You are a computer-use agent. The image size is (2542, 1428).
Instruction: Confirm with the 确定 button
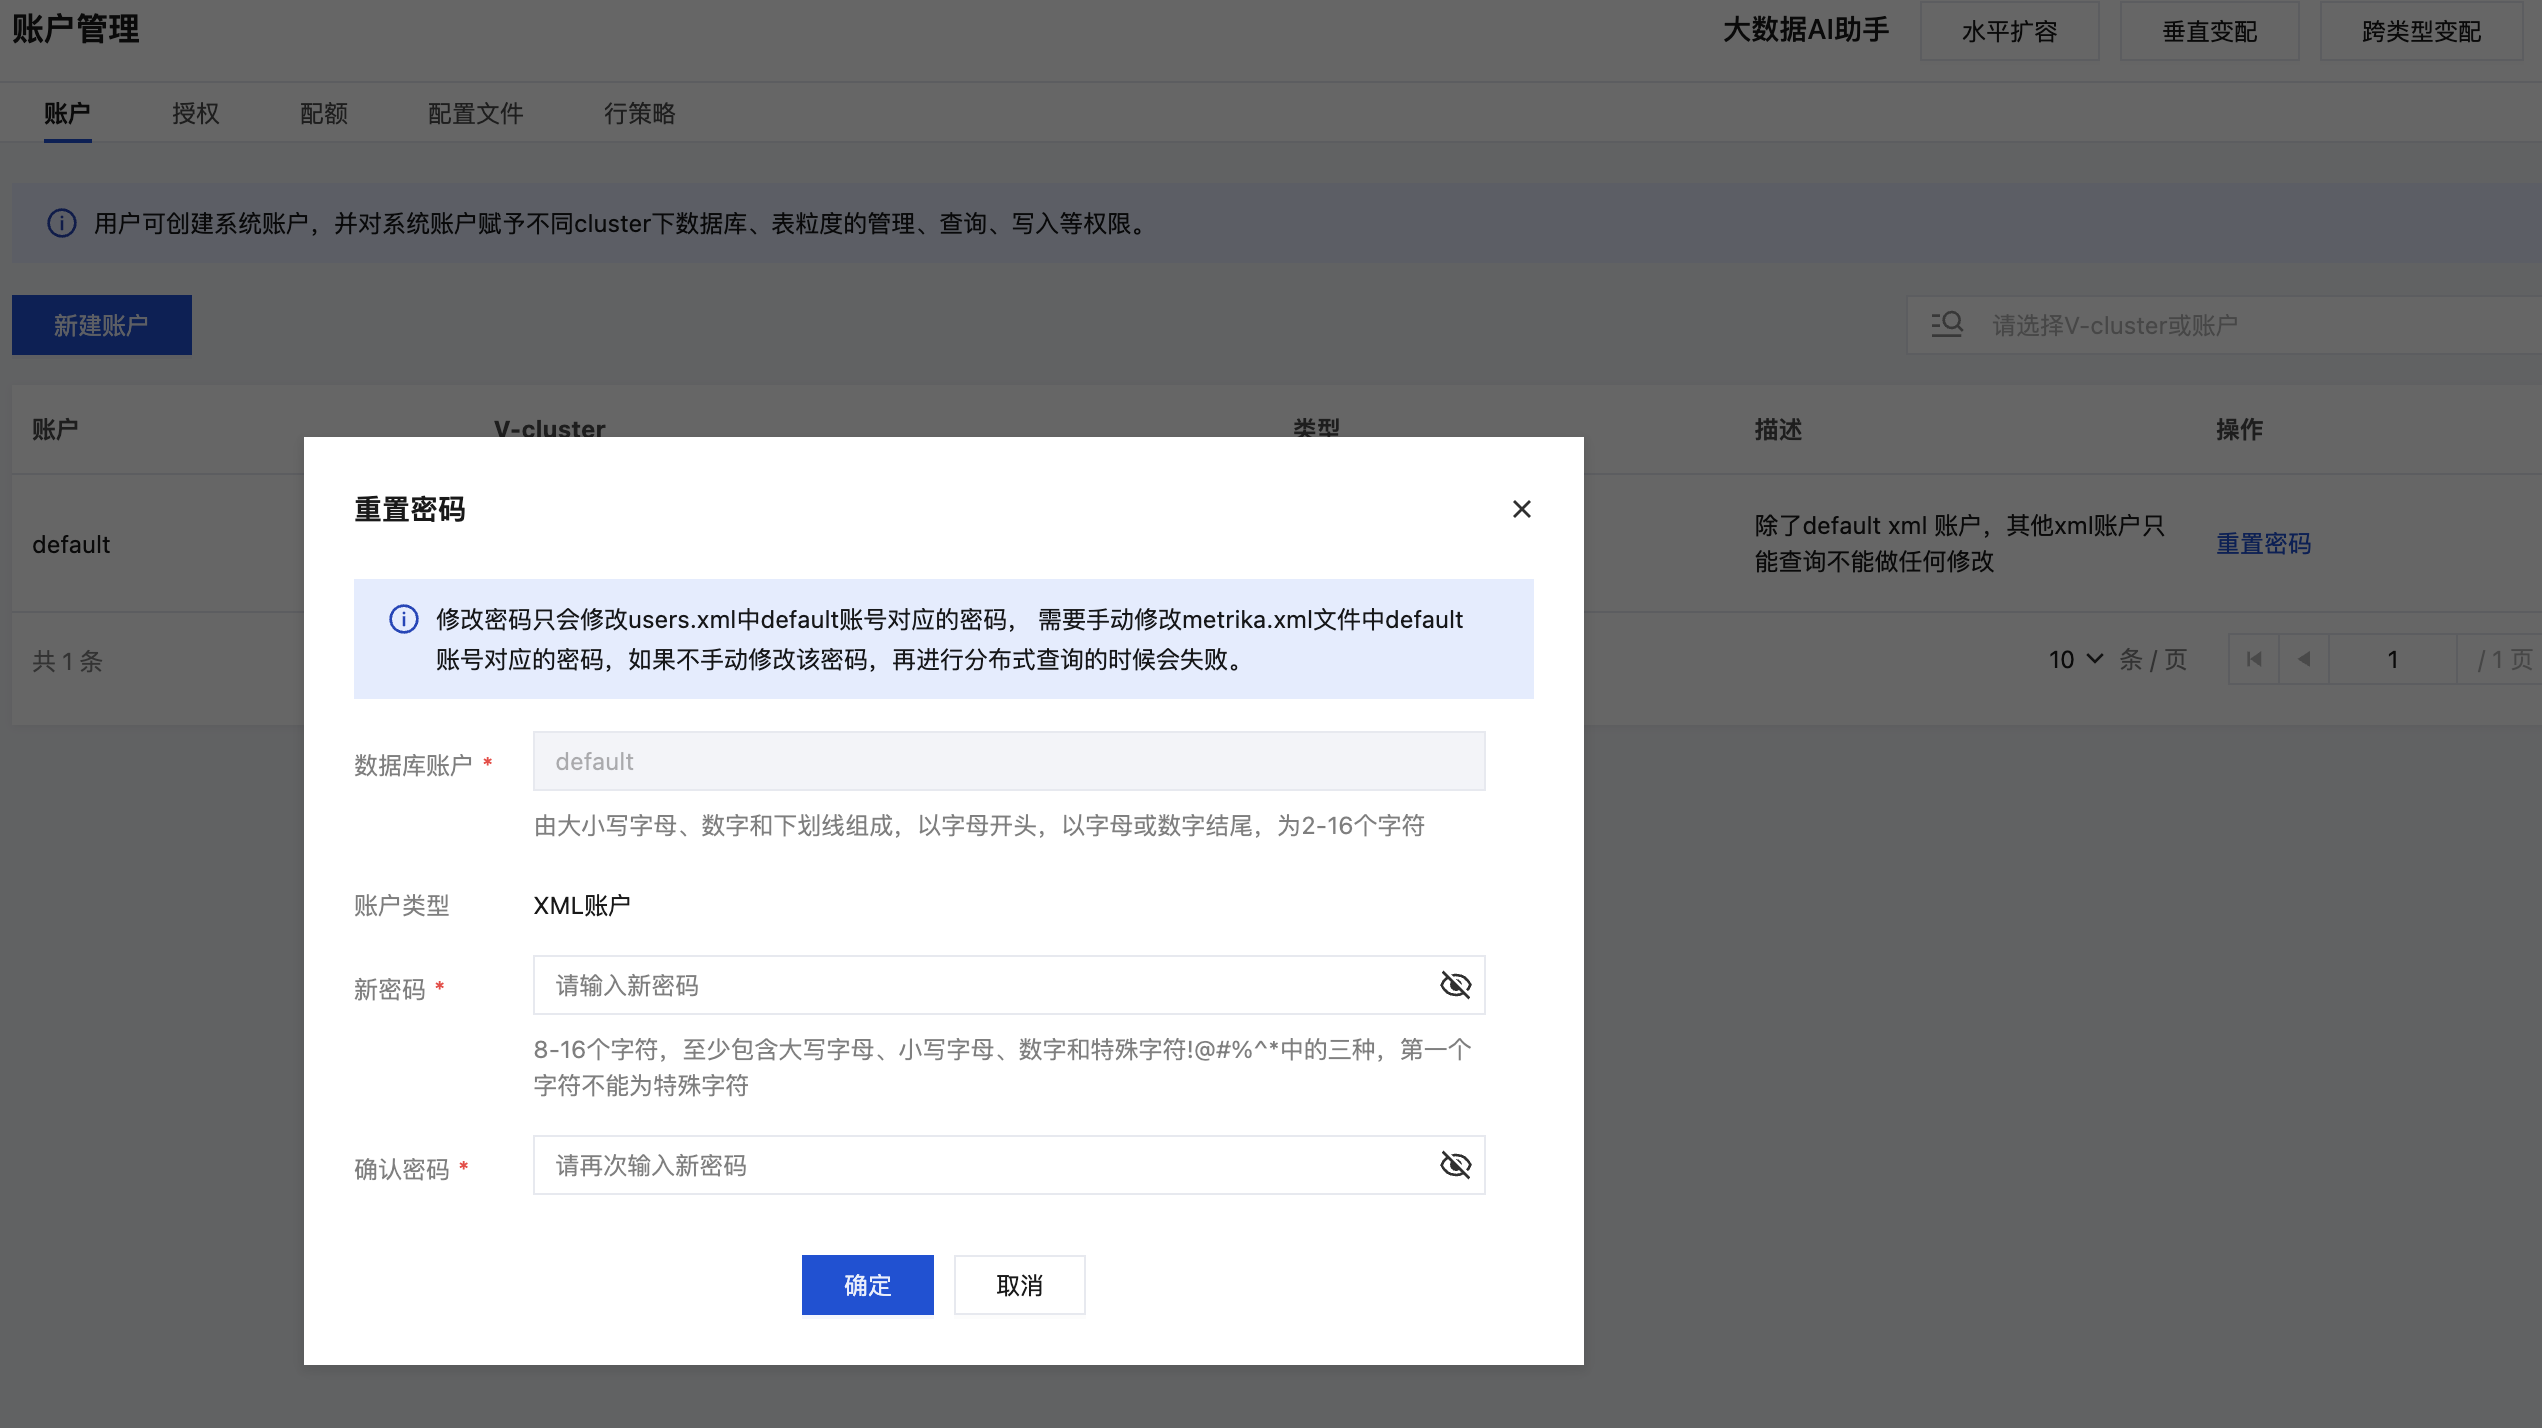point(867,1285)
